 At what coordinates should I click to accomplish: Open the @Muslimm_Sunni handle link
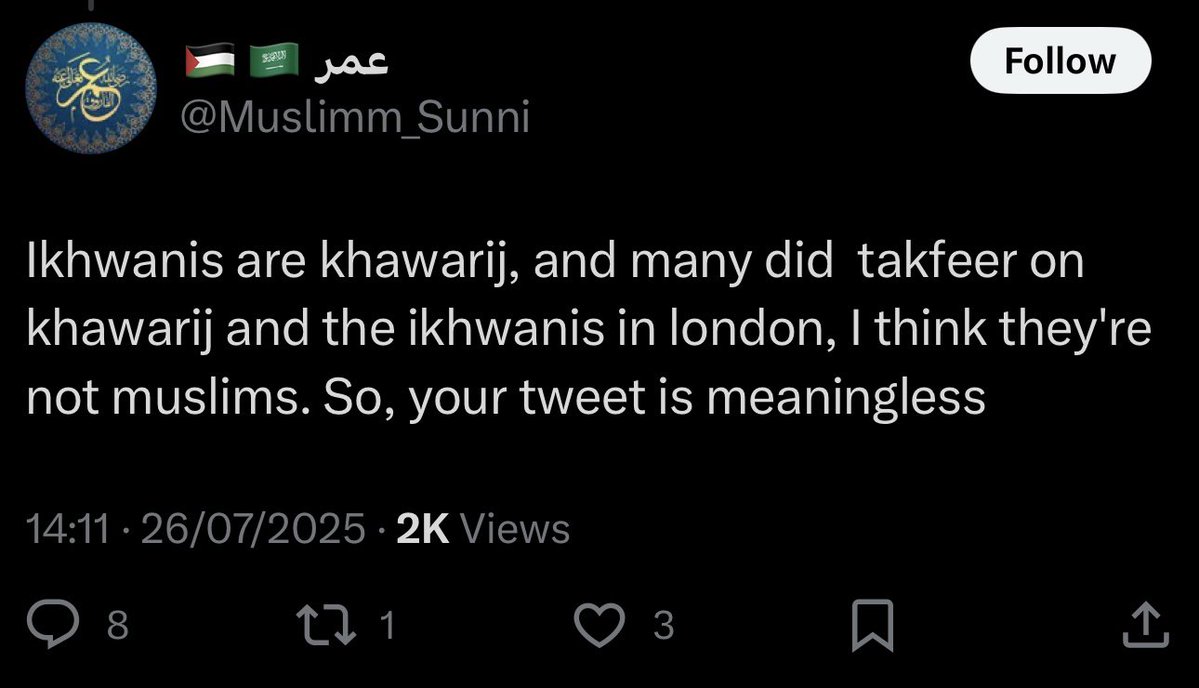(355, 118)
